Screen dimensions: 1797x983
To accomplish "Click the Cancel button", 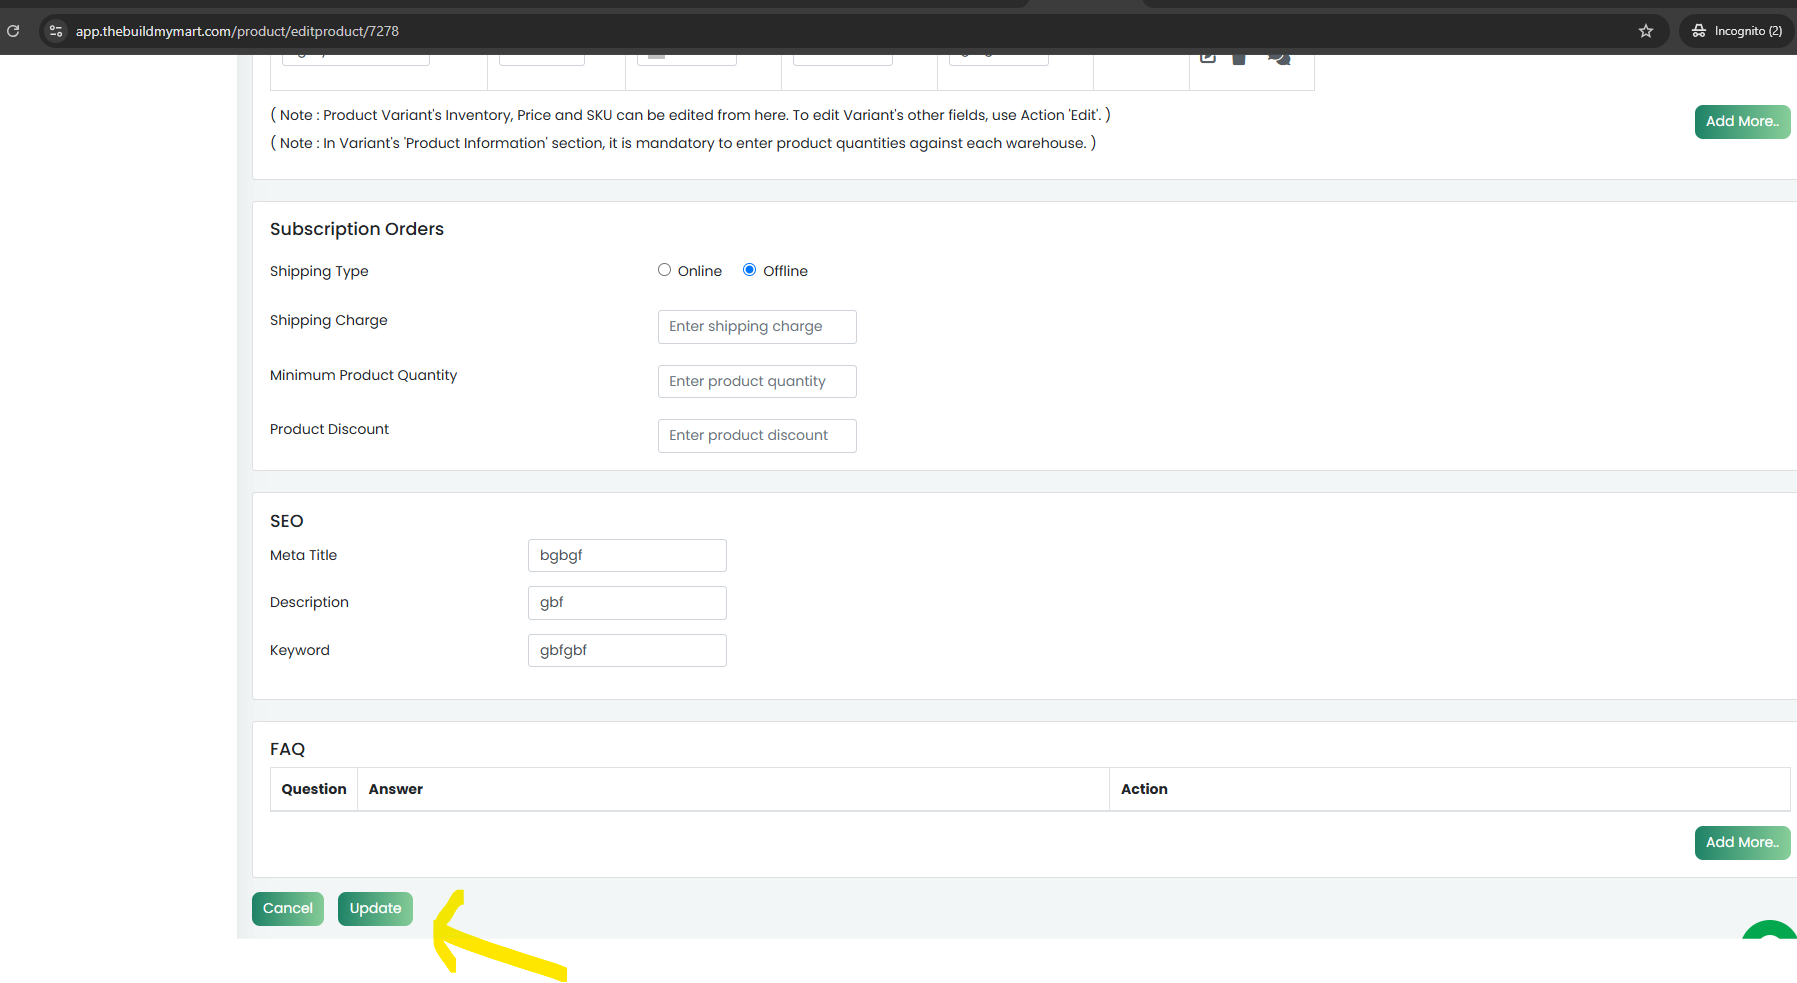I will pos(288,908).
